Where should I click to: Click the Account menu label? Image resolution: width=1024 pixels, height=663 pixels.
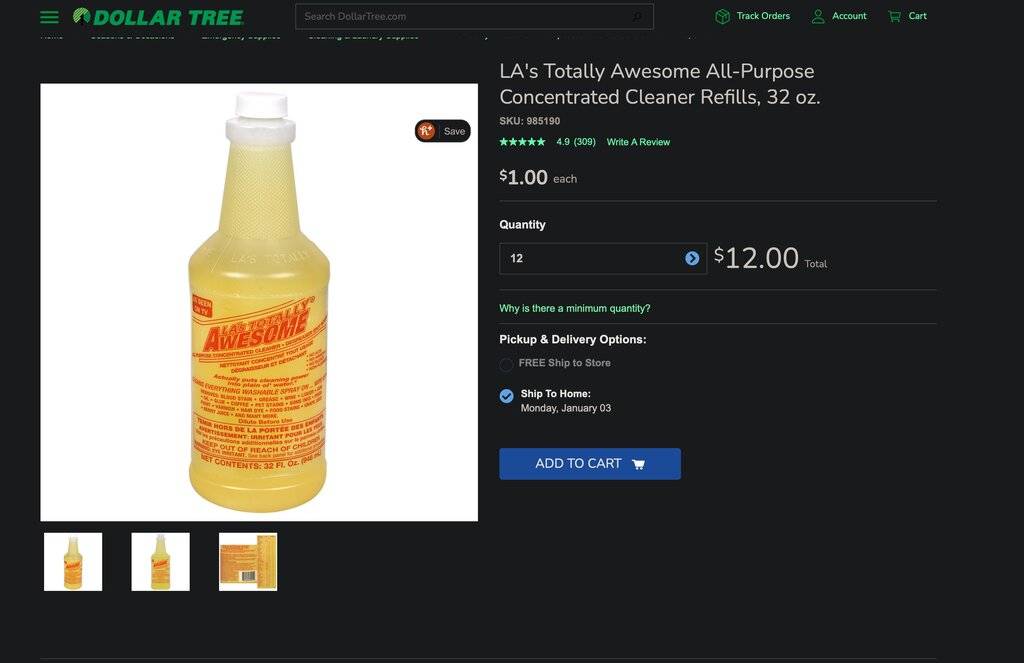(849, 16)
